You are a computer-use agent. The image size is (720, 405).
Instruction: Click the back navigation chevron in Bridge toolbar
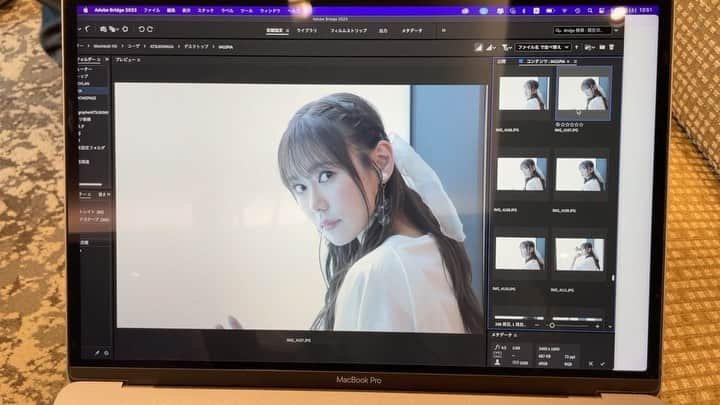pyautogui.click(x=79, y=29)
